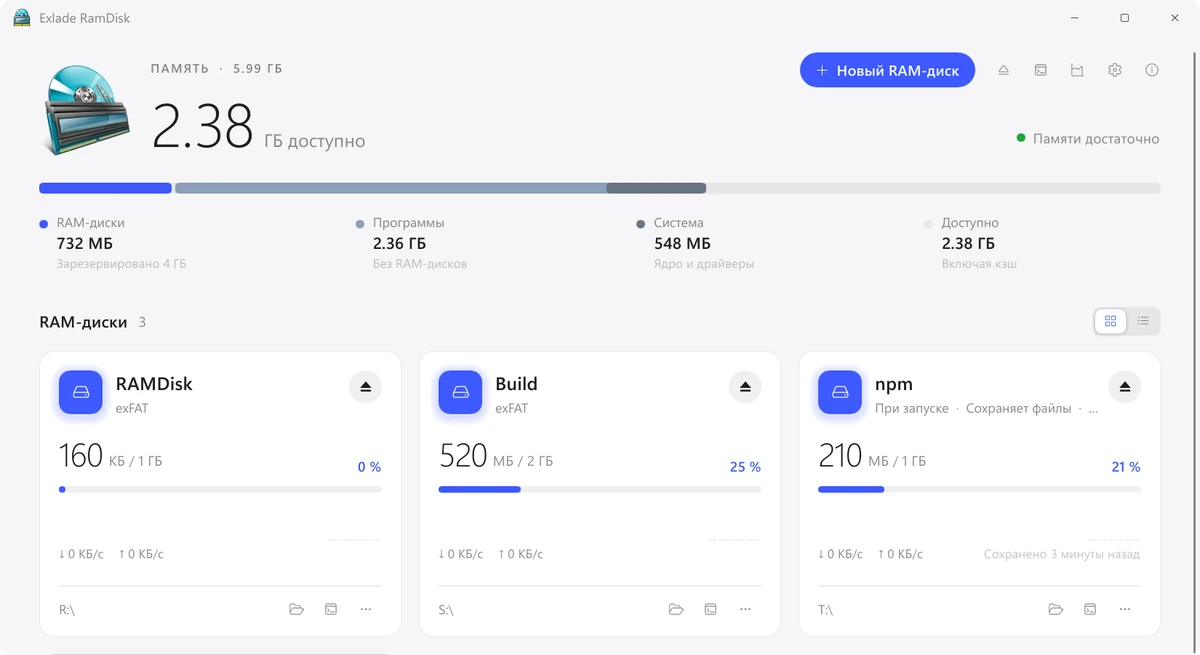Click the 'R:\' drive letter

coord(67,610)
